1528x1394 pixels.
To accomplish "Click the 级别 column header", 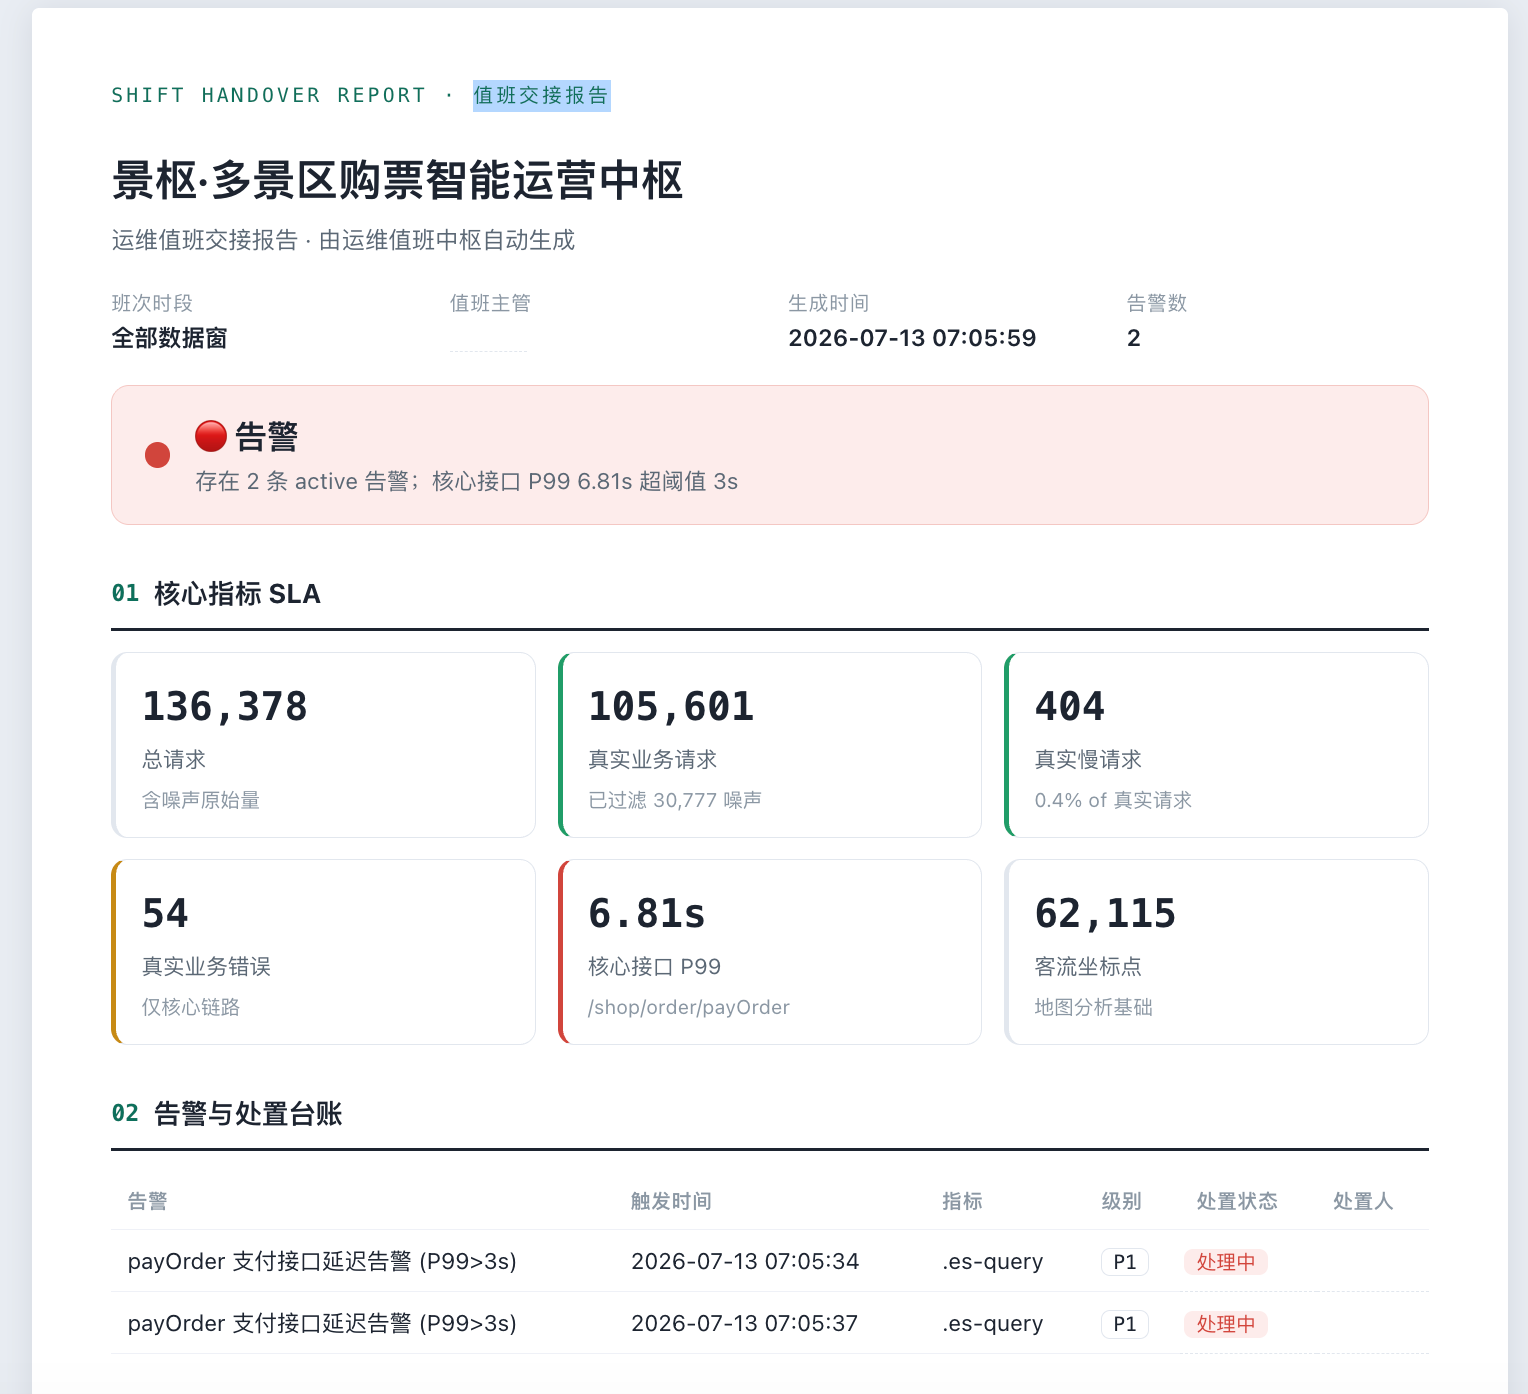I will pyautogui.click(x=1122, y=1201).
